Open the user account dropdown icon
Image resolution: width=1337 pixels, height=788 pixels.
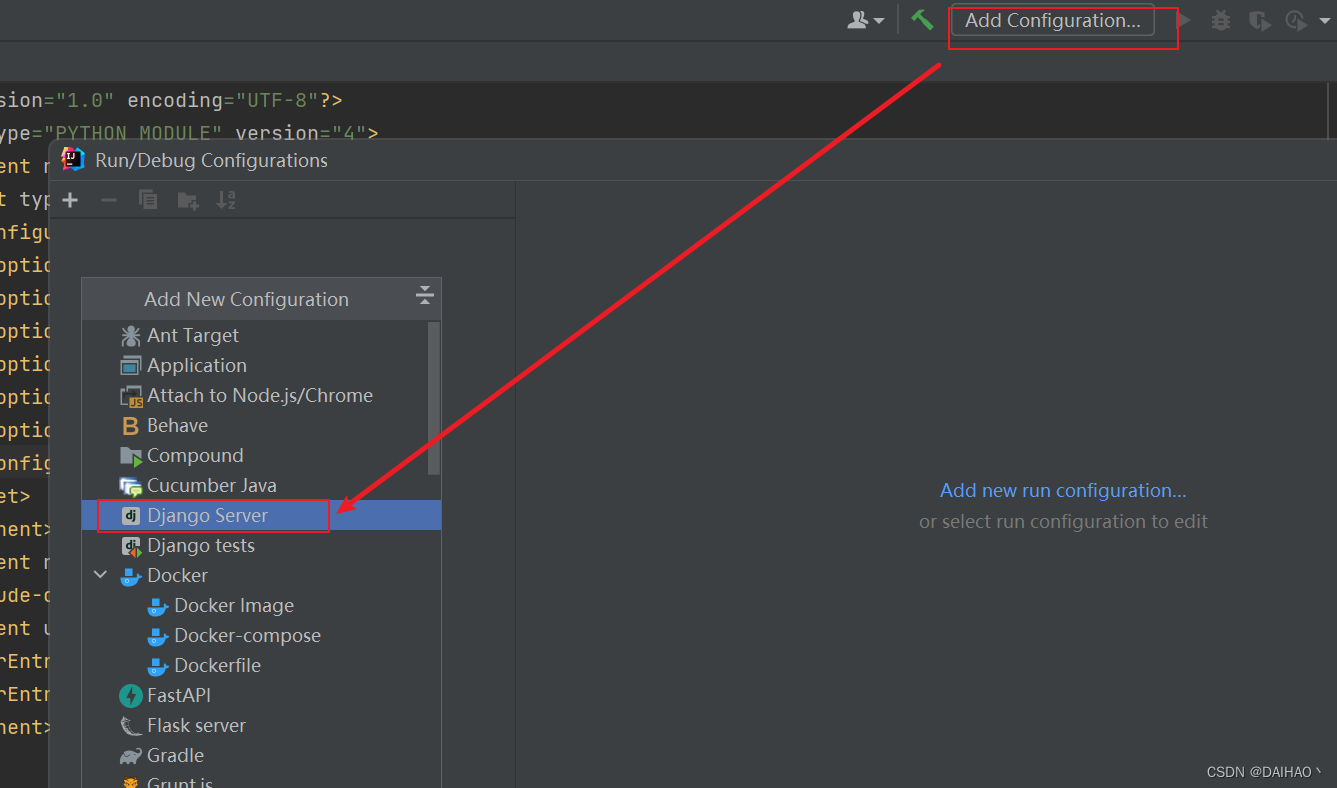click(866, 20)
